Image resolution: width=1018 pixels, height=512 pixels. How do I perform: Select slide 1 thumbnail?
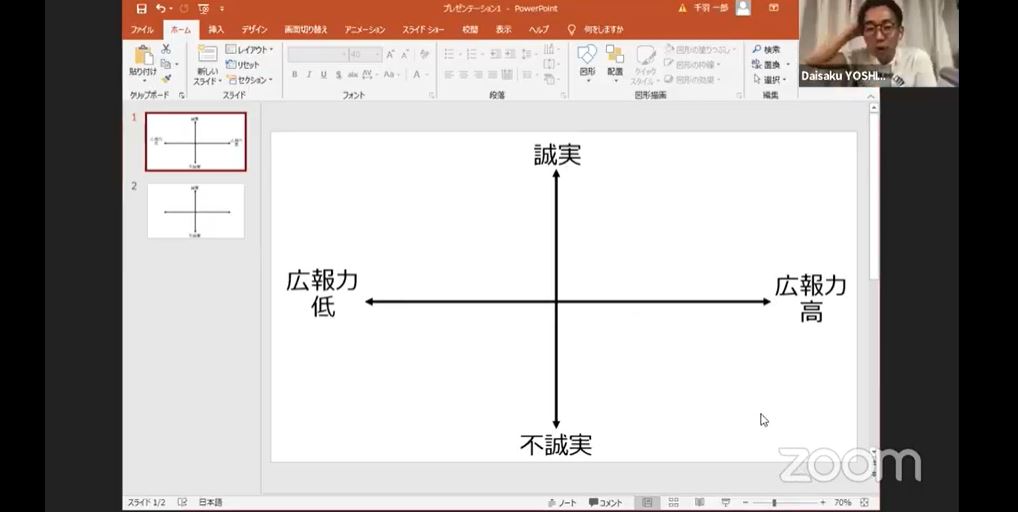(x=195, y=141)
